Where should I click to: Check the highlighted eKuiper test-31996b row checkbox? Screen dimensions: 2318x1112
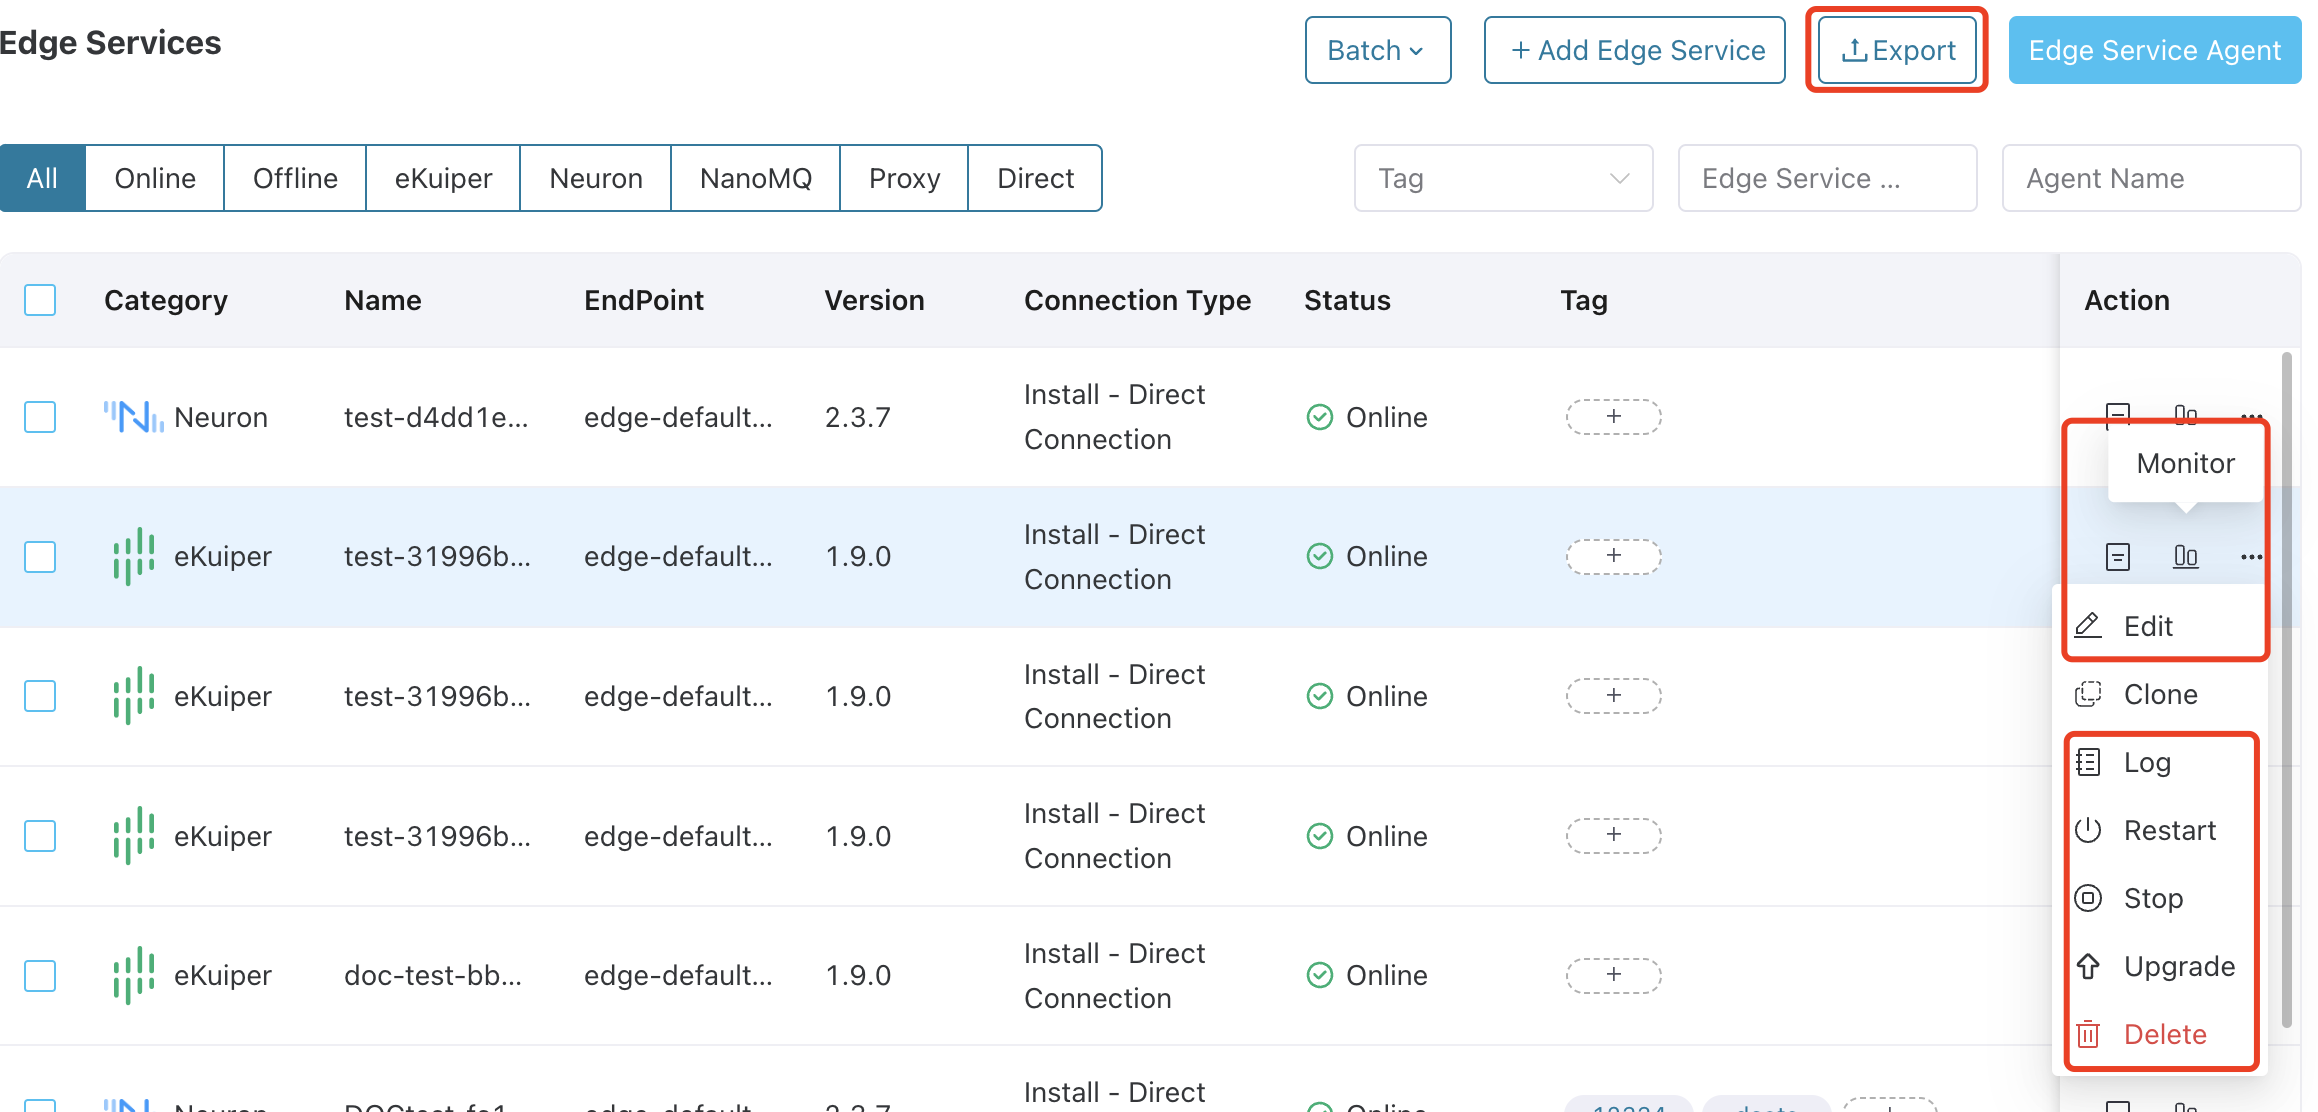pyautogui.click(x=40, y=557)
